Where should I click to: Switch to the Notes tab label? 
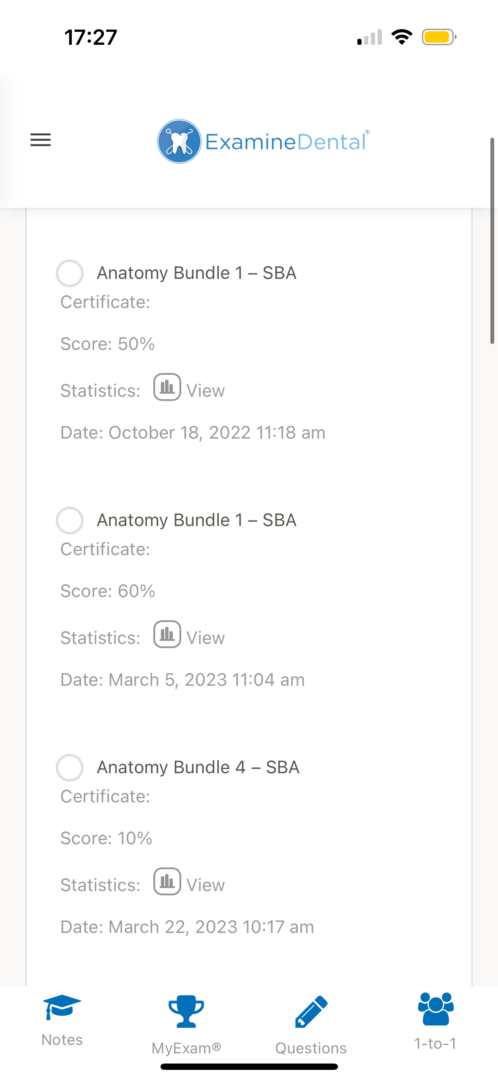click(62, 1040)
